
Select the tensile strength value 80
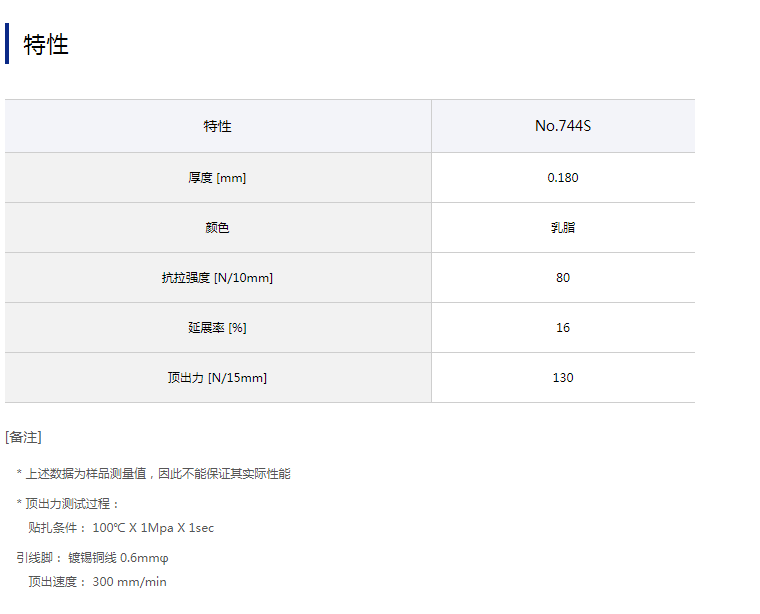click(562, 278)
